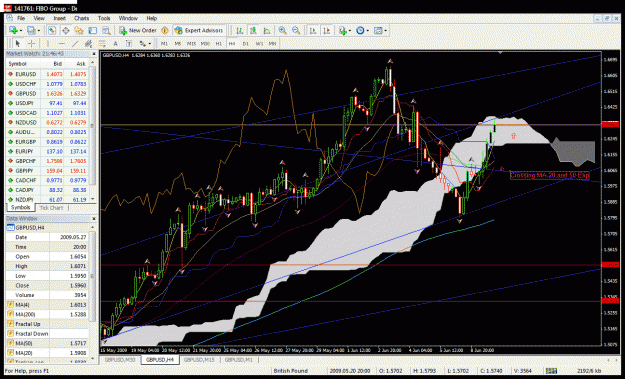Image resolution: width=625 pixels, height=379 pixels.
Task: Select the Text 'A' drawing tool
Action: [x=115, y=43]
